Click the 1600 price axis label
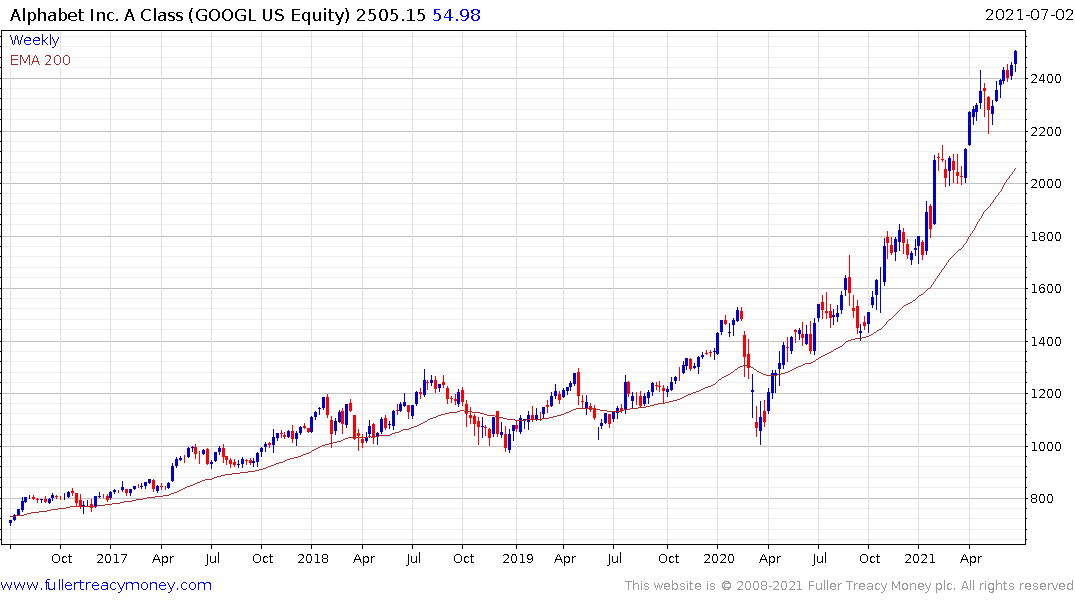This screenshot has height=600, width=1075. point(1046,289)
